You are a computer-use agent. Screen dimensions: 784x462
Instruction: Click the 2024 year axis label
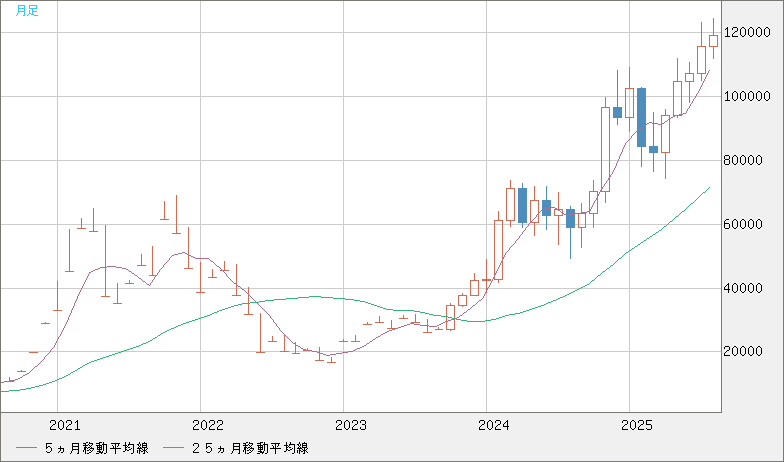pos(494,426)
